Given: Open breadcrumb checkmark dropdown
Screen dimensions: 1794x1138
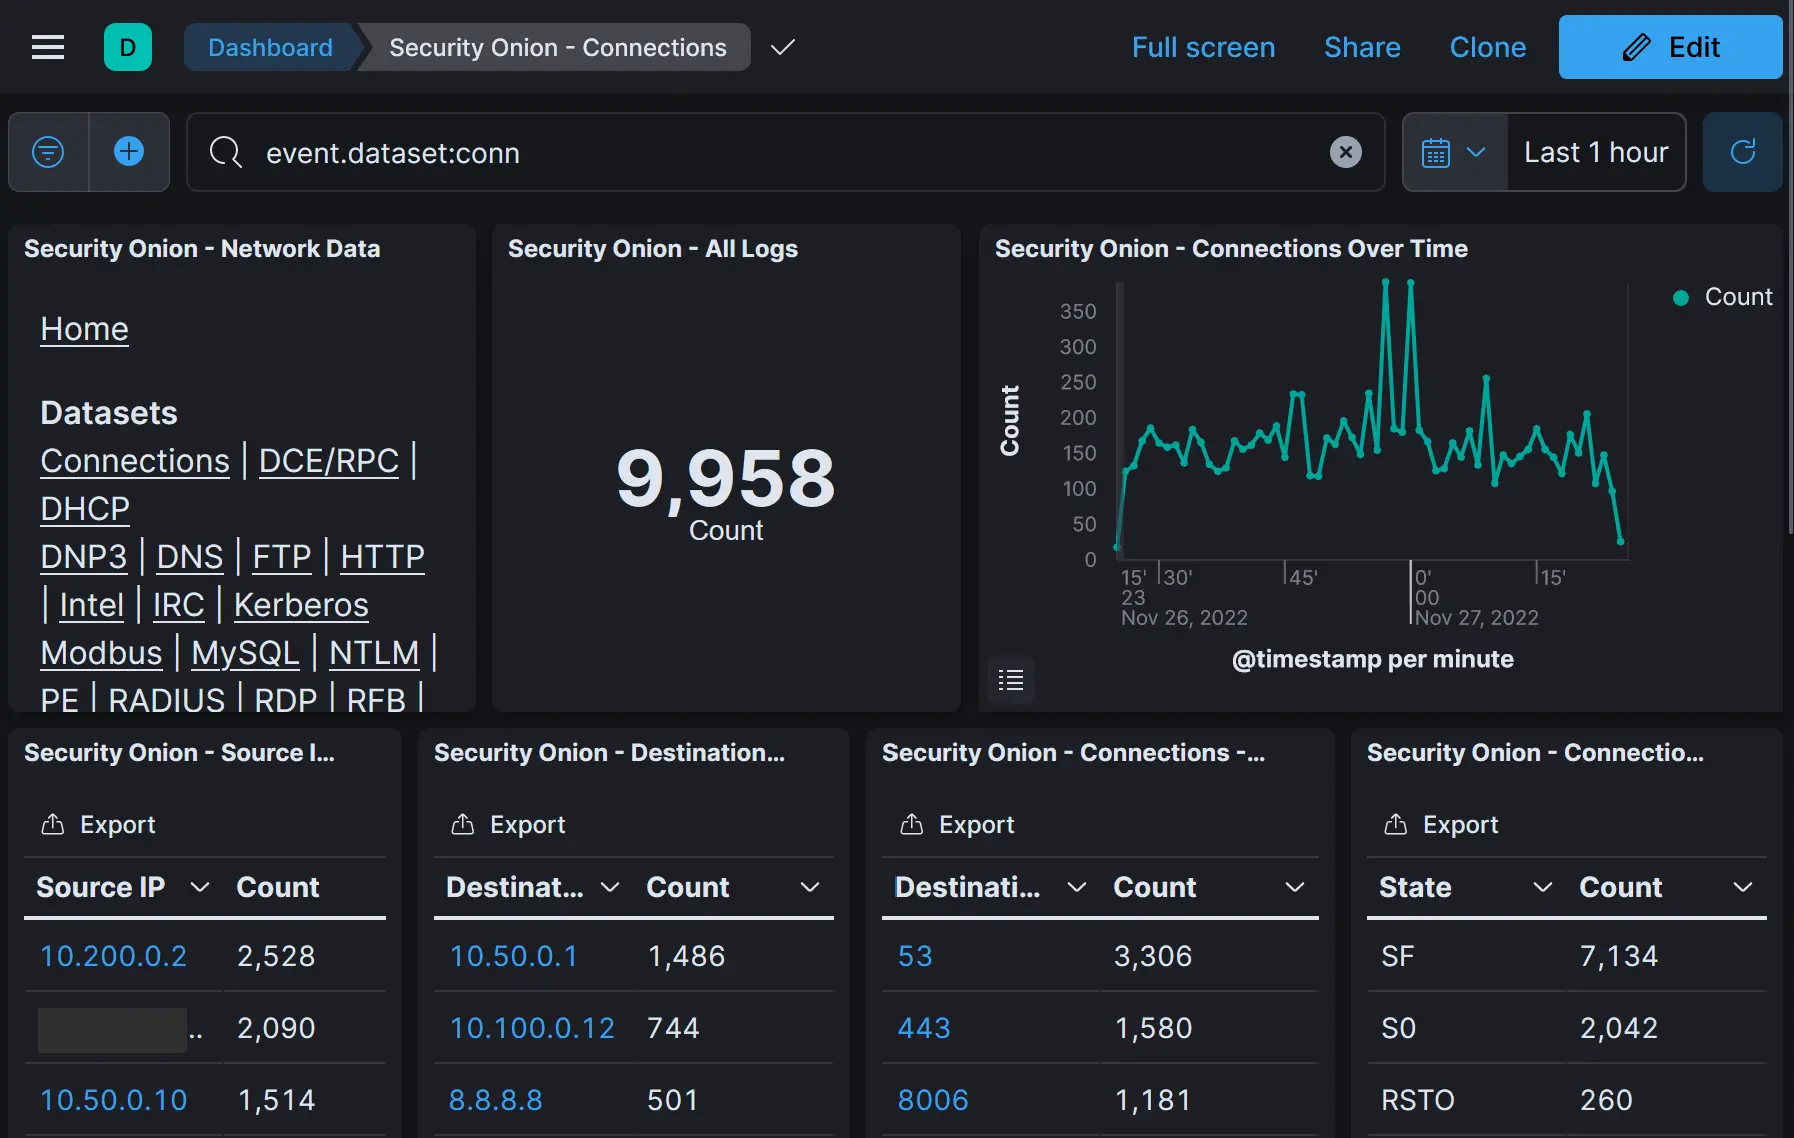Looking at the screenshot, I should click(x=783, y=47).
